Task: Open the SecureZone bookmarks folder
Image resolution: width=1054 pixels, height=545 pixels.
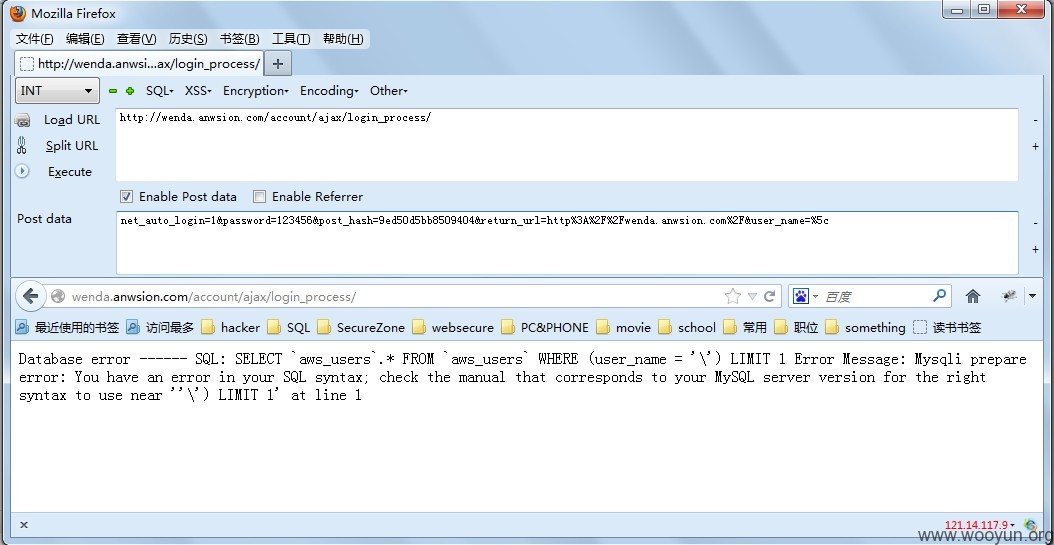Action: point(361,327)
